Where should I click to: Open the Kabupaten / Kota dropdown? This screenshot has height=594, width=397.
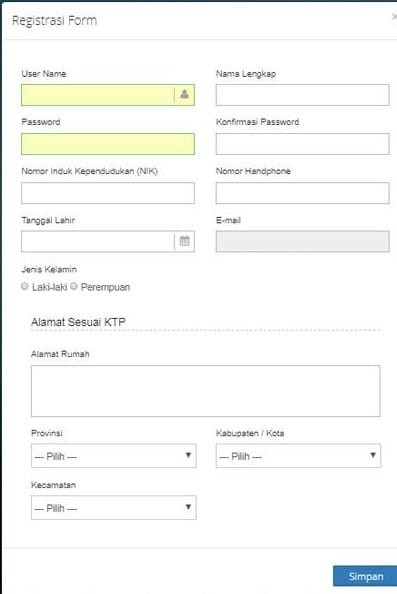298,456
